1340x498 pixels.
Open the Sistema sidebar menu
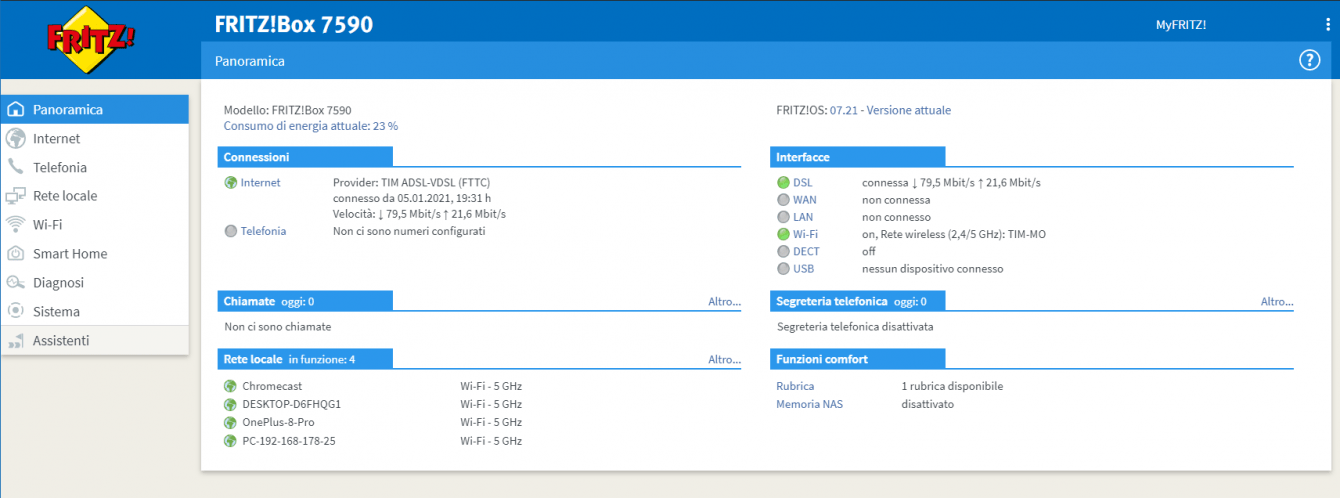point(94,311)
